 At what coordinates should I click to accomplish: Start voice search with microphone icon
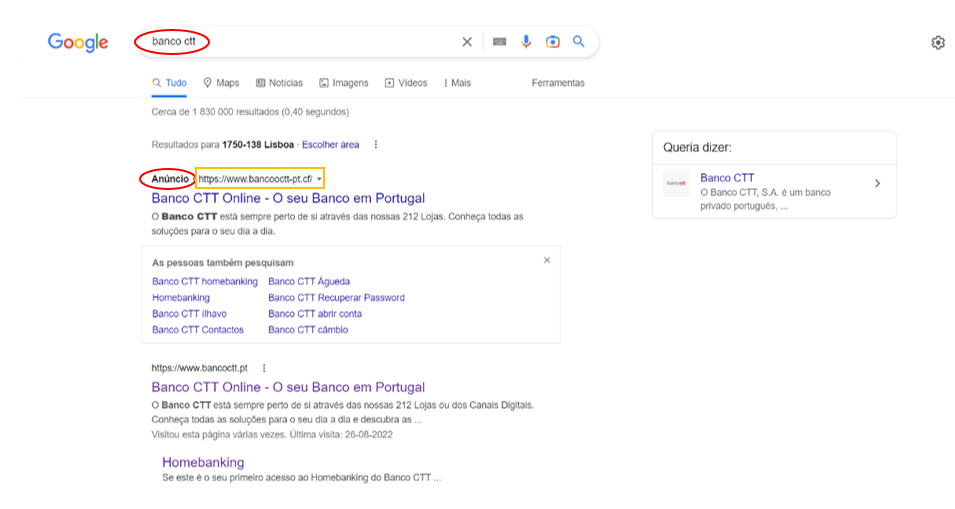[x=526, y=42]
